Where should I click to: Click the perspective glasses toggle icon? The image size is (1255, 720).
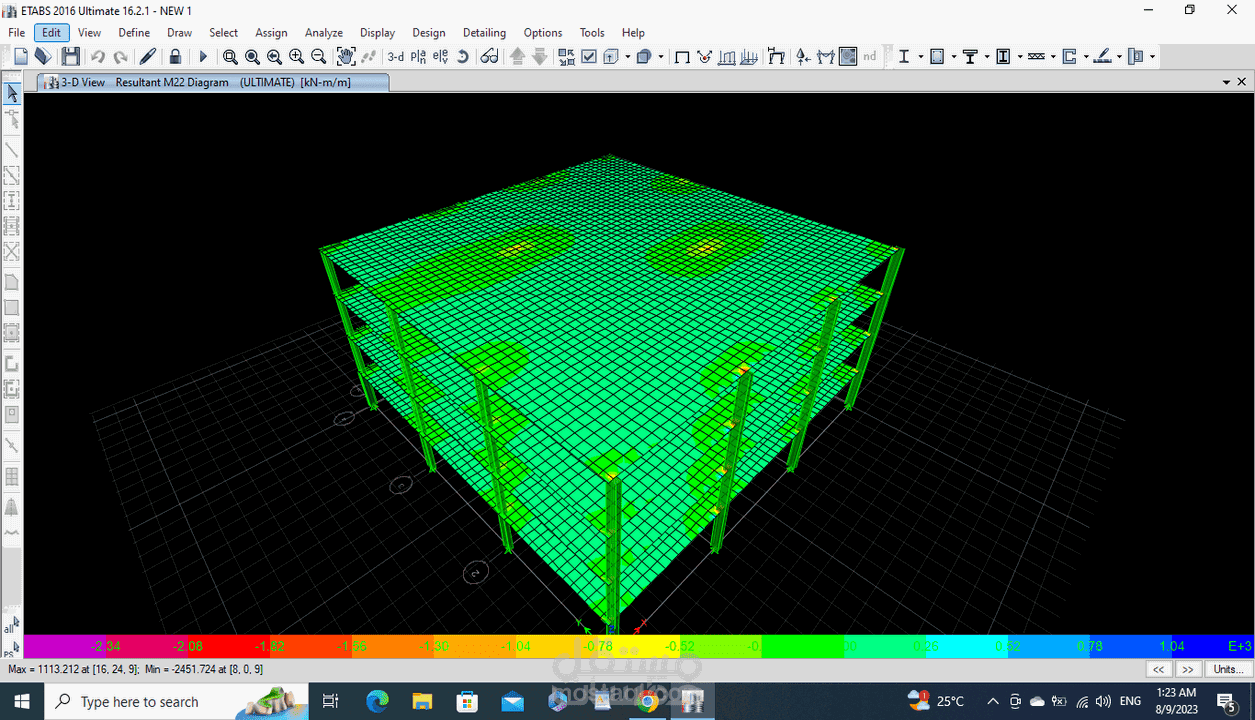(489, 57)
